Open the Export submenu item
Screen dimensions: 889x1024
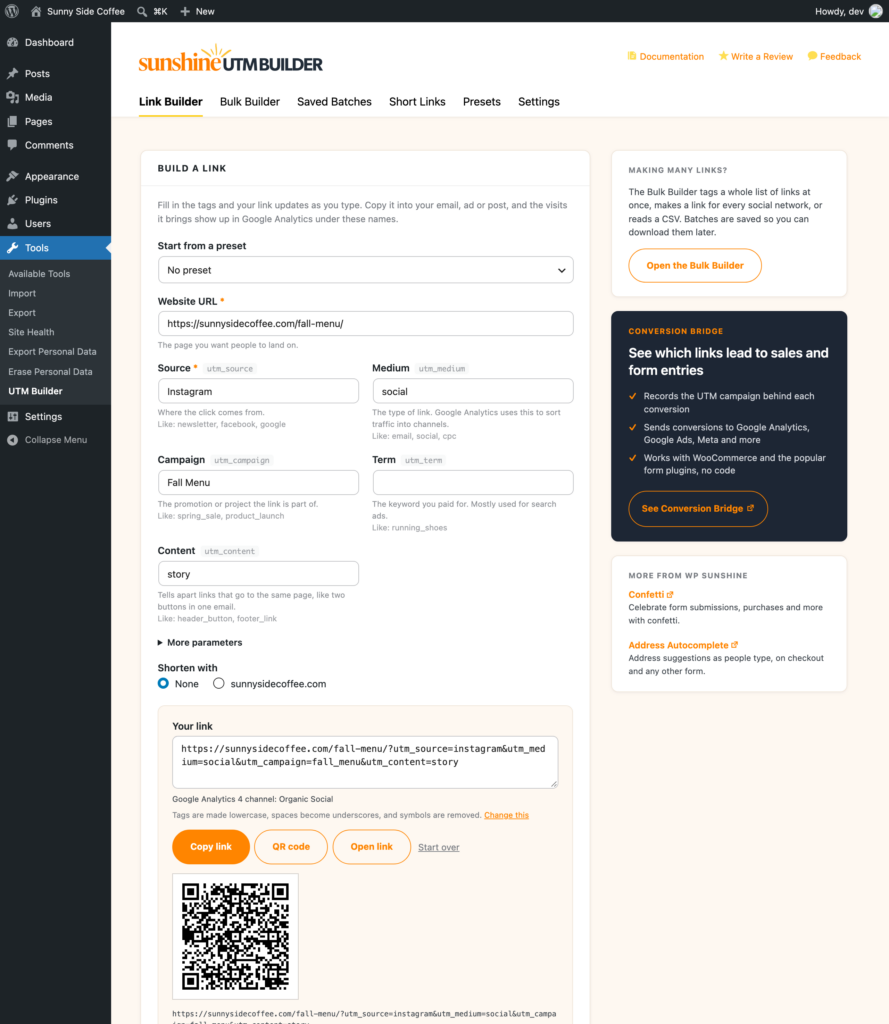pyautogui.click(x=22, y=313)
